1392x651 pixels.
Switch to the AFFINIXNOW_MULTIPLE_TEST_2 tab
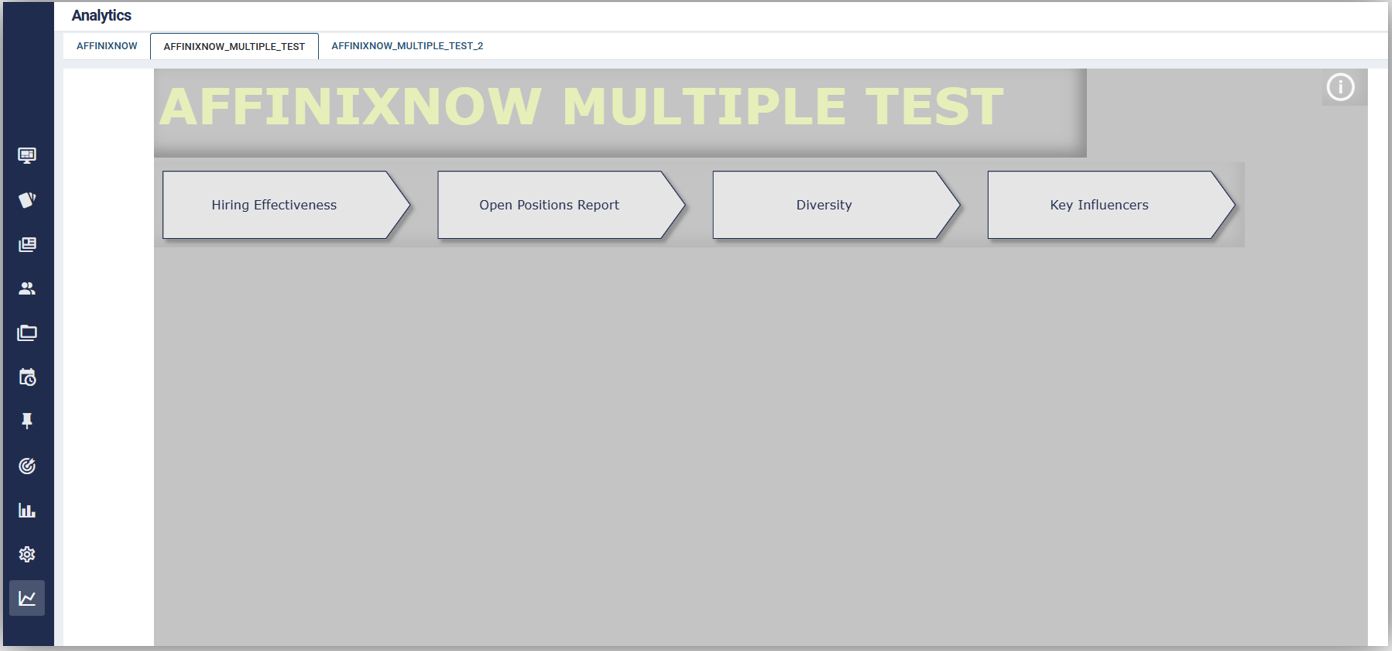[x=407, y=46]
